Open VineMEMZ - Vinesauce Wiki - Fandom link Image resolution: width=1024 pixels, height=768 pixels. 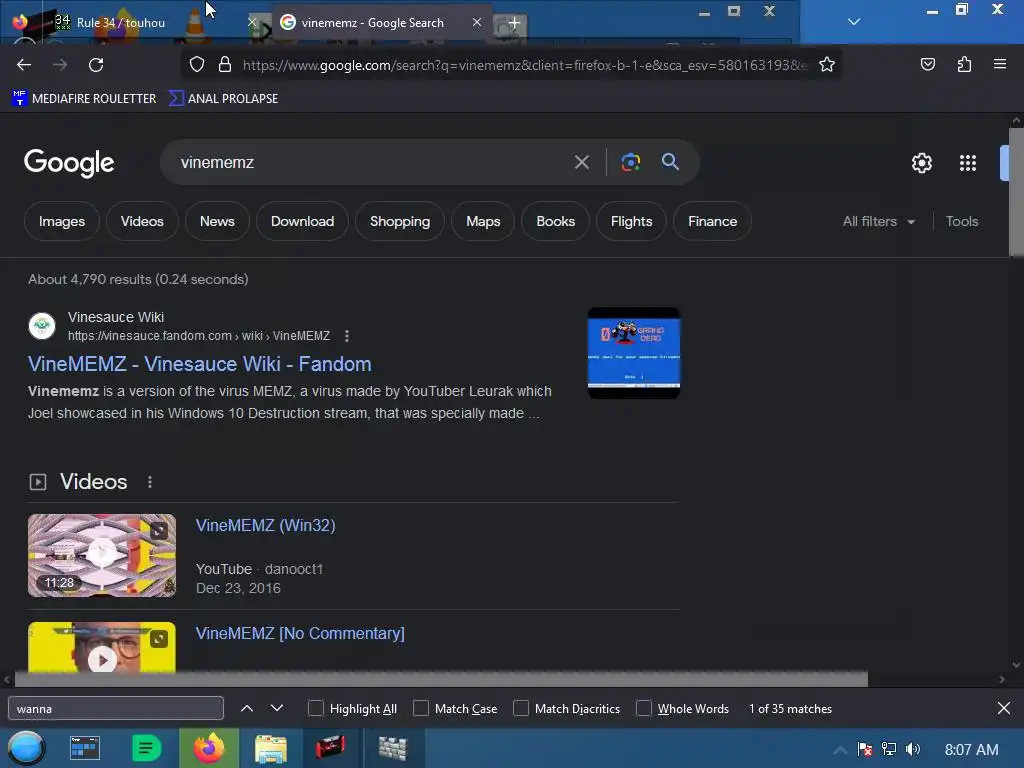click(200, 364)
